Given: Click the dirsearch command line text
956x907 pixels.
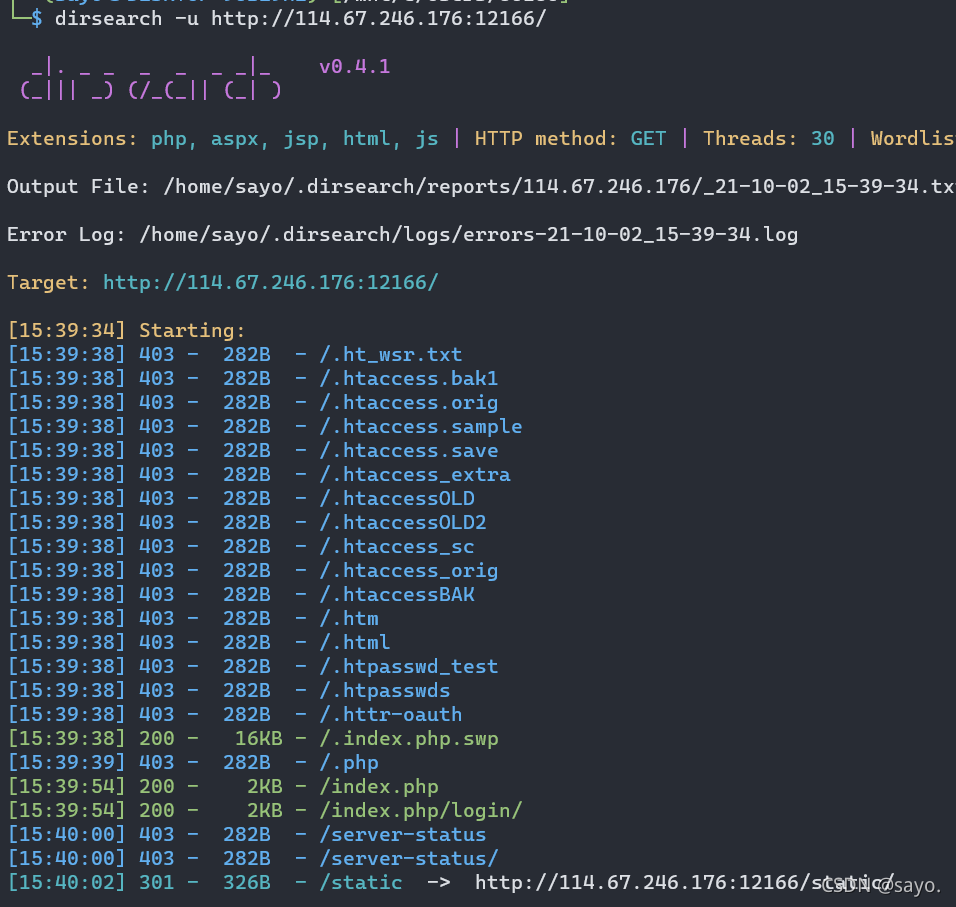Looking at the screenshot, I should coord(300,18).
